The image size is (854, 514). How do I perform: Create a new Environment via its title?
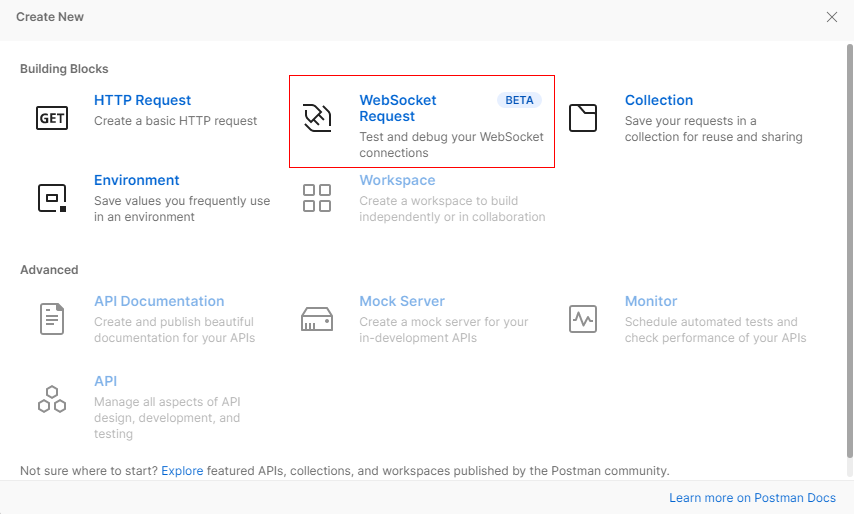137,180
